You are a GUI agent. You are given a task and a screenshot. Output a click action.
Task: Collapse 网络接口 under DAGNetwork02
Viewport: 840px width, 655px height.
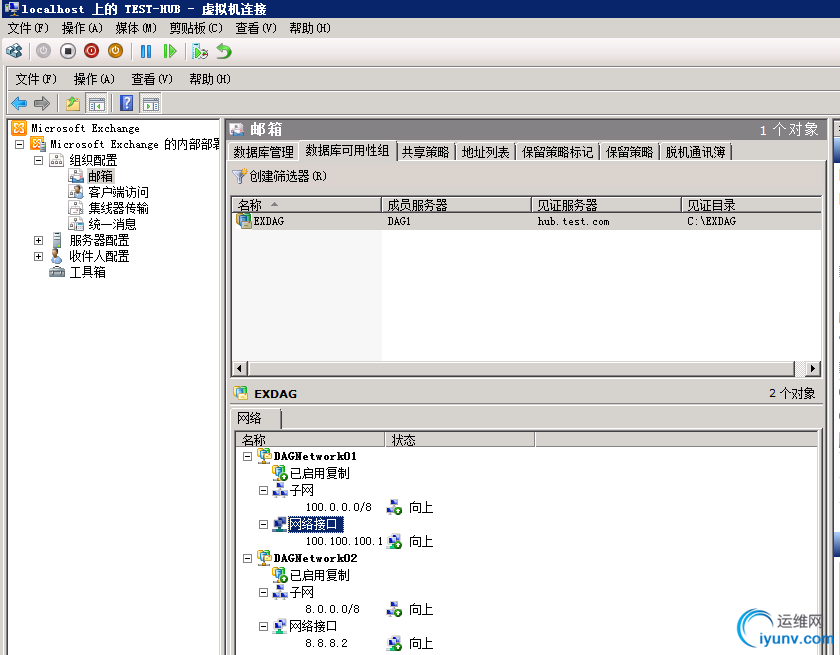263,626
